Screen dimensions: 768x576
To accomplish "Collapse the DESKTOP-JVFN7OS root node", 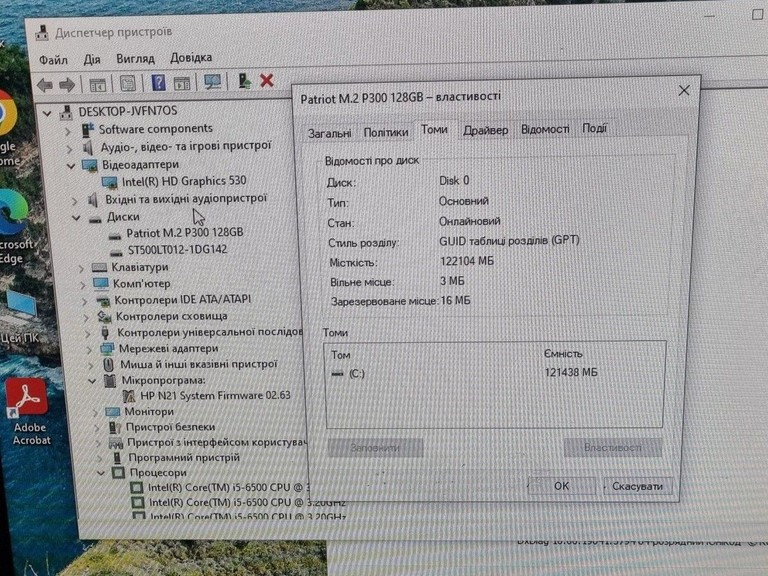I will click(47, 114).
